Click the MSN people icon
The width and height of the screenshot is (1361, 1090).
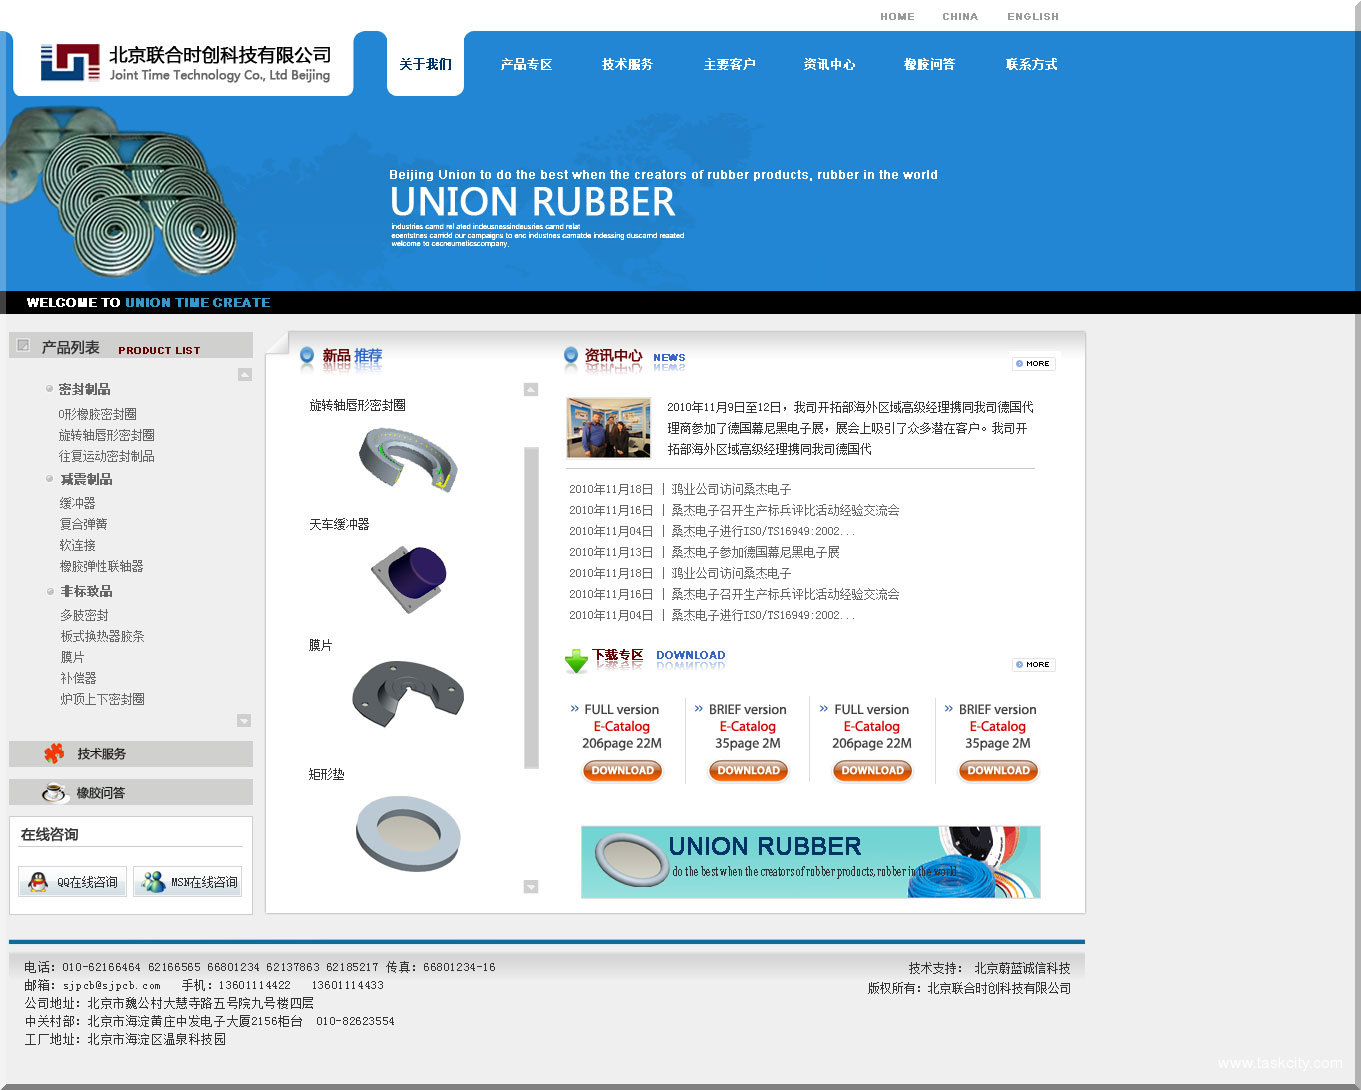pyautogui.click(x=153, y=882)
